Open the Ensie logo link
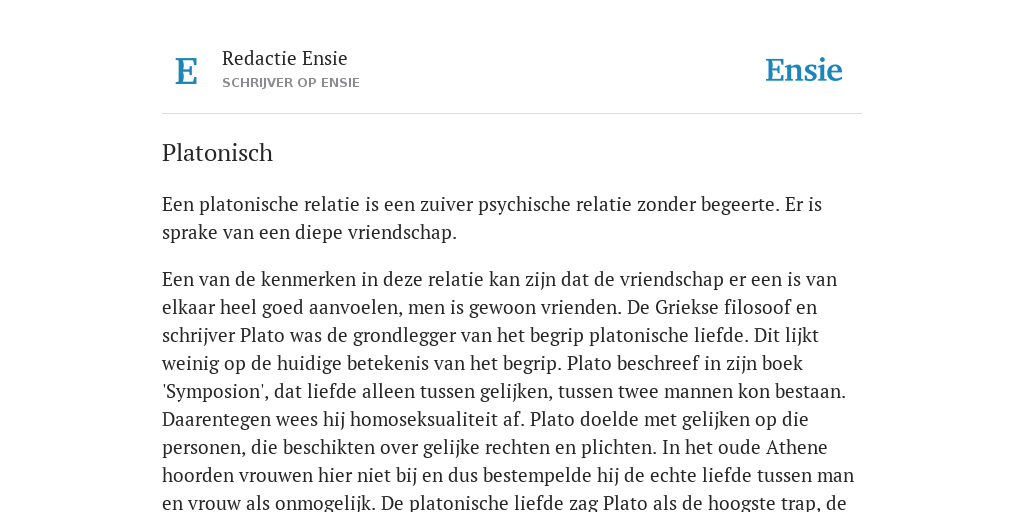 click(803, 70)
